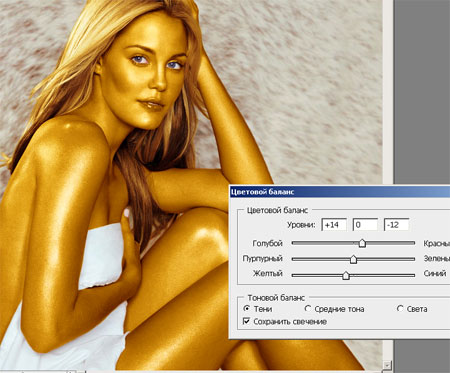Click the vertical scrollbar down arrow
Image resolution: width=450 pixels, height=373 pixels.
(x=387, y=364)
